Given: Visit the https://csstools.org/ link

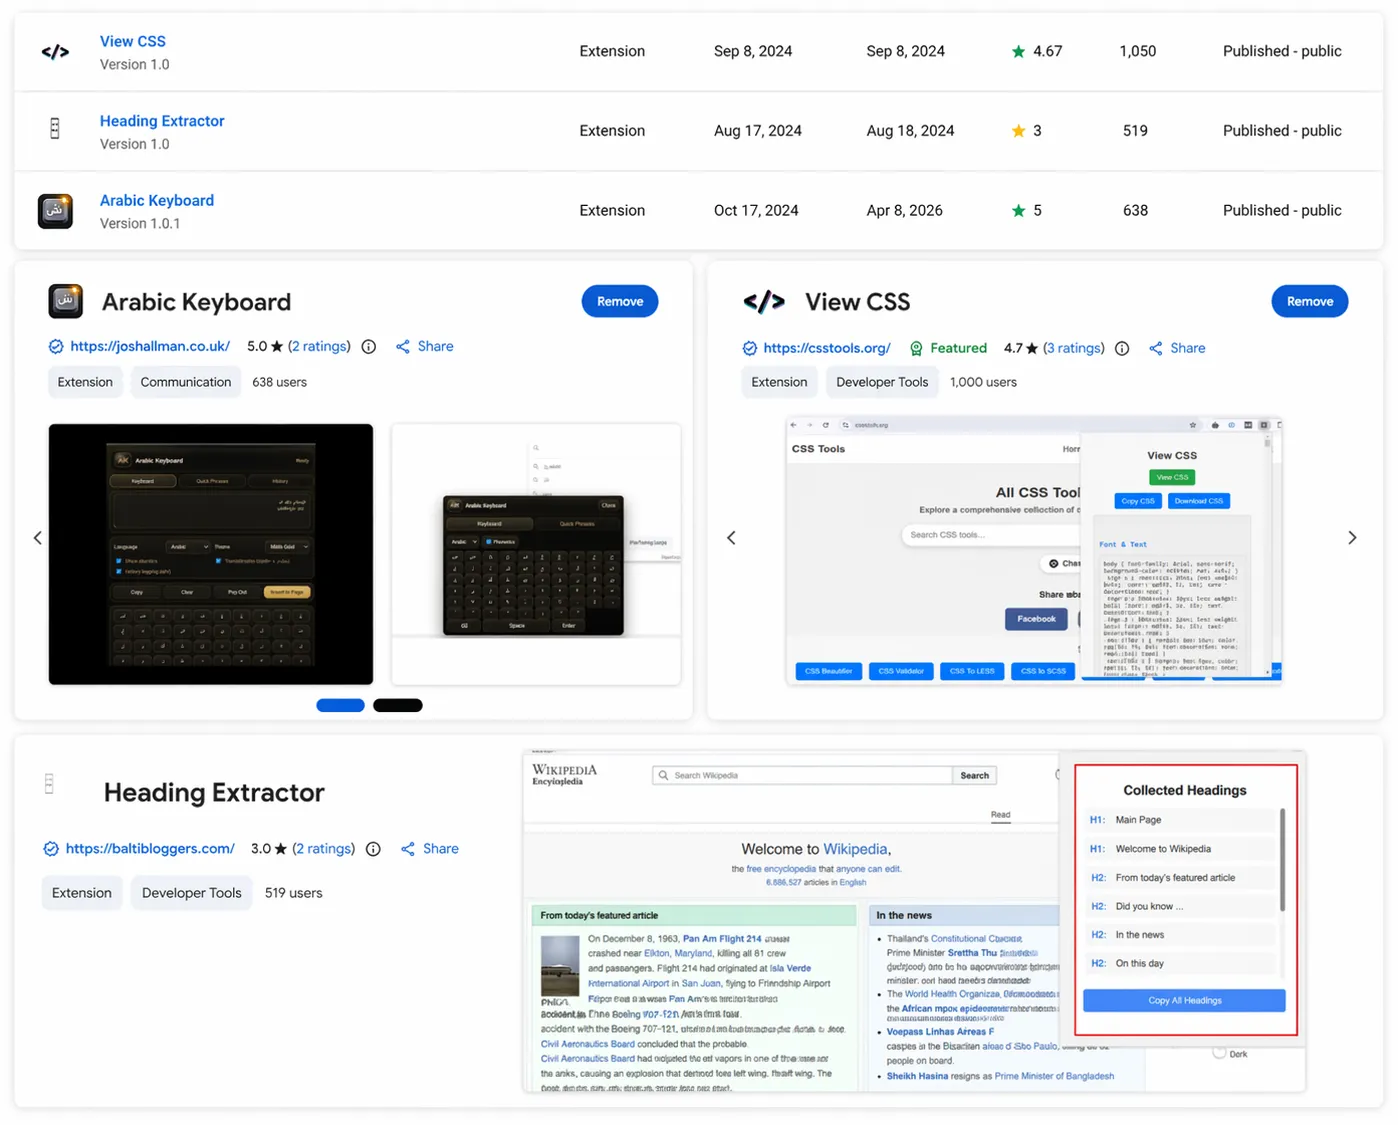Looking at the screenshot, I should [x=827, y=349].
